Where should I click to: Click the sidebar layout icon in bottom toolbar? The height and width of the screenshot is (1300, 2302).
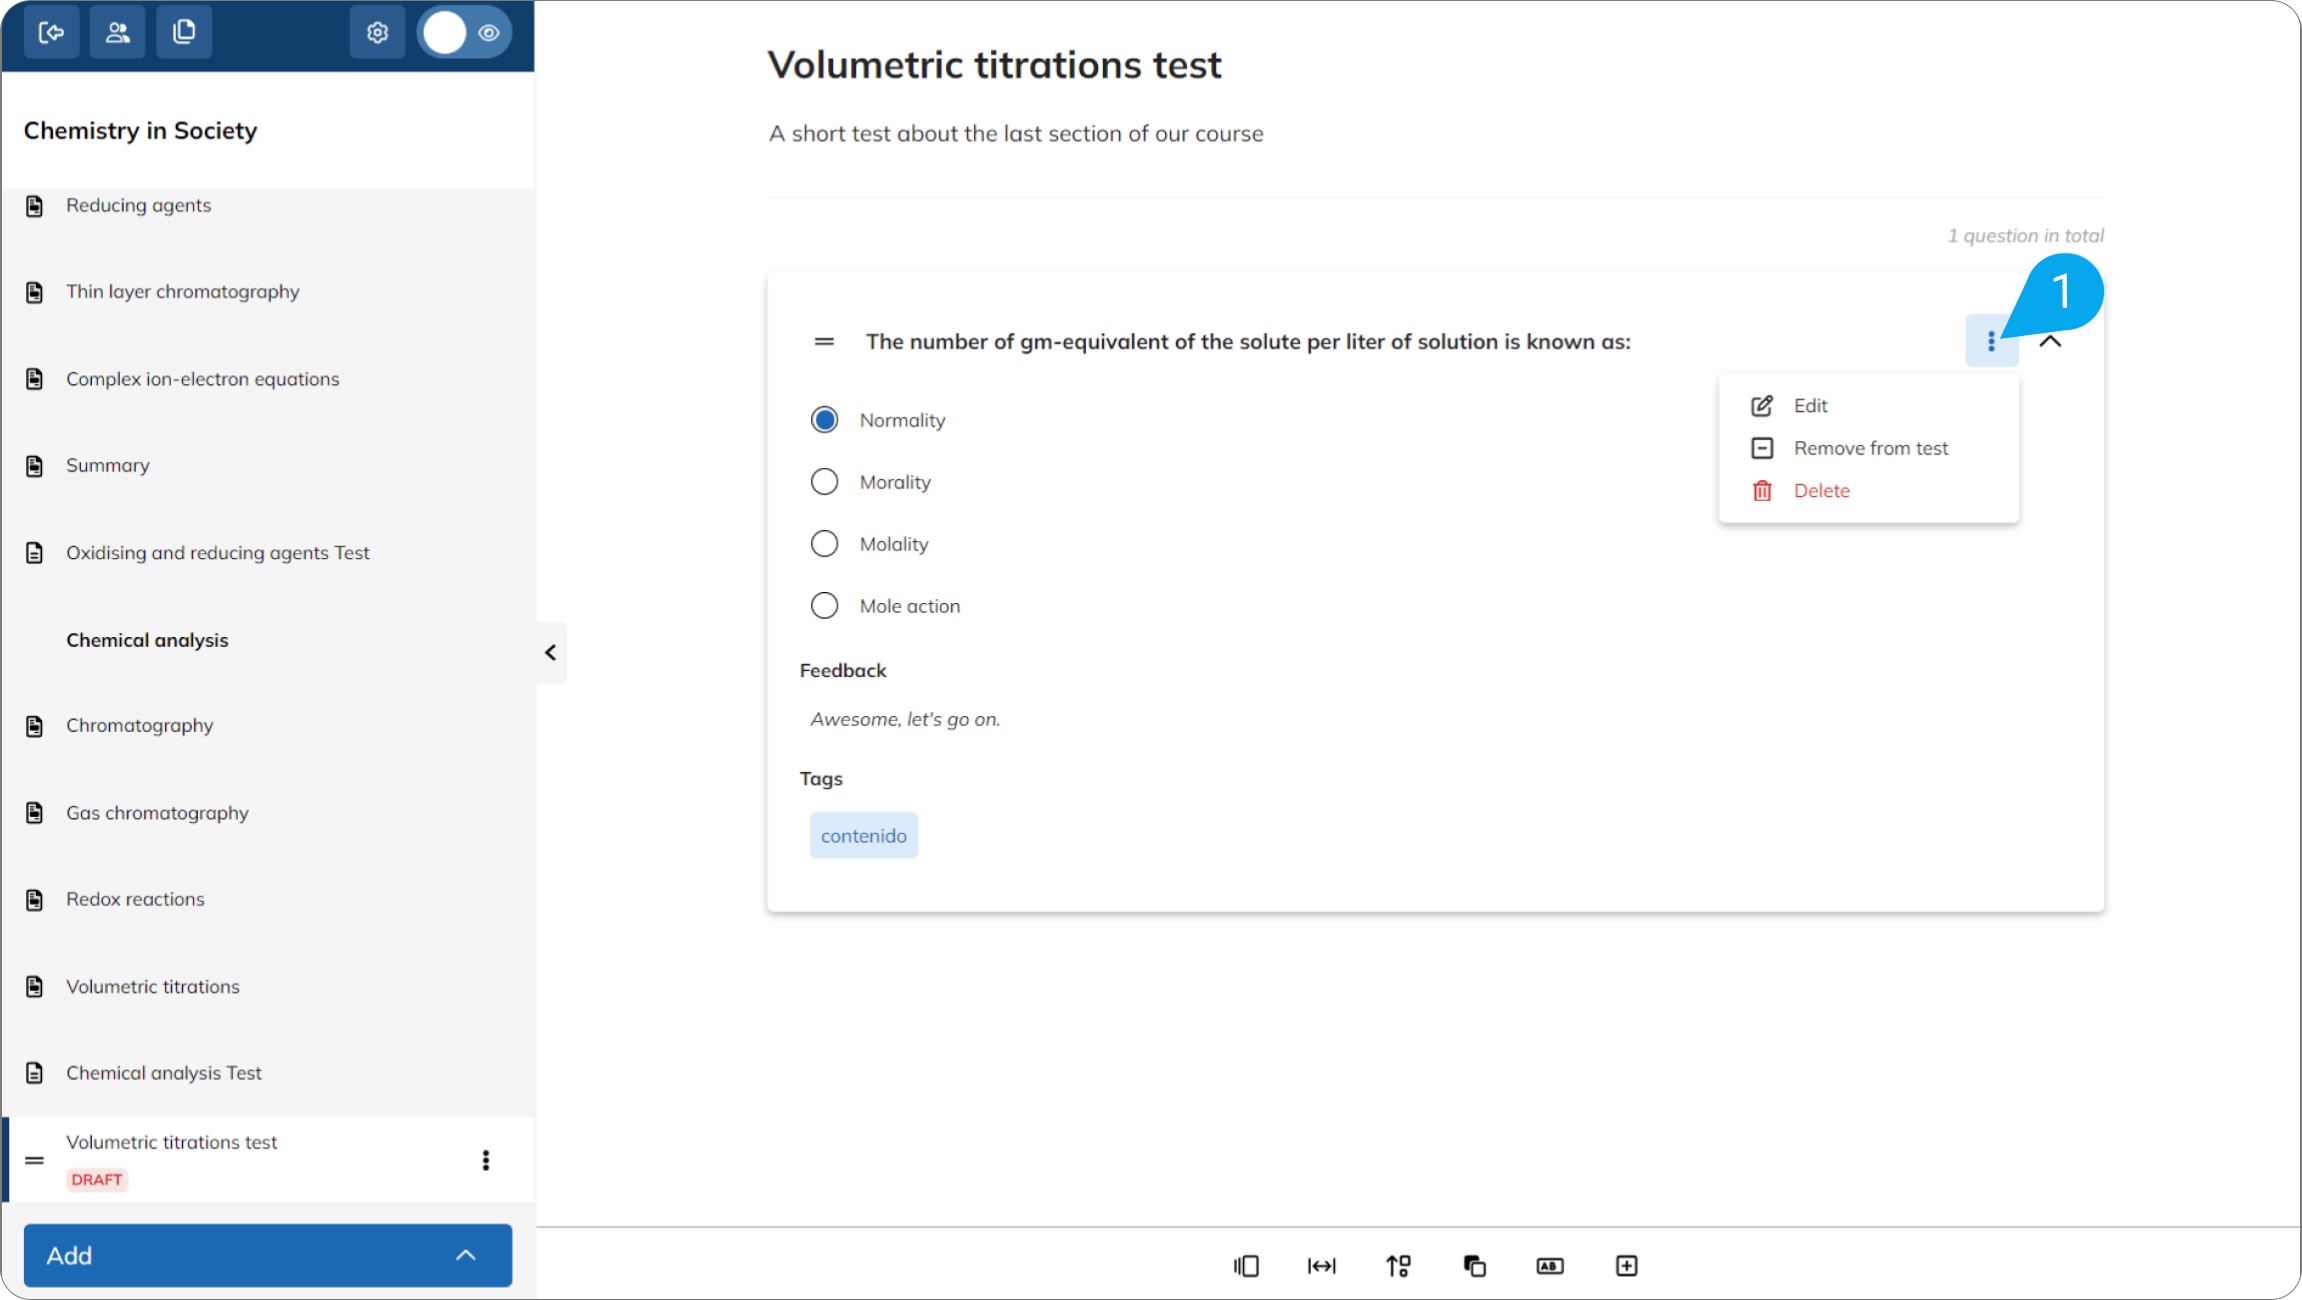tap(1246, 1266)
